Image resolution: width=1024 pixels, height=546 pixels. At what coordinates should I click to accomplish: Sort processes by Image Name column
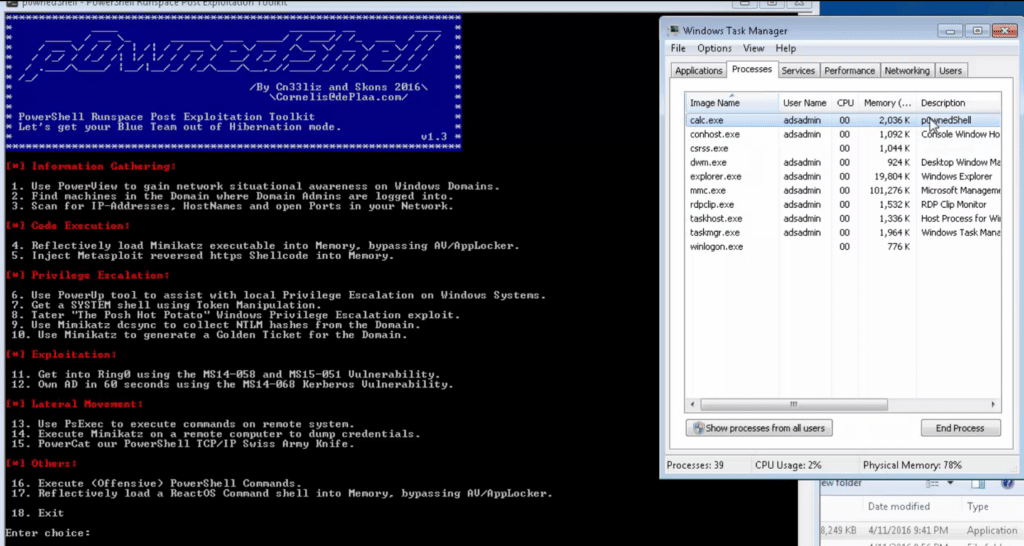tap(731, 103)
